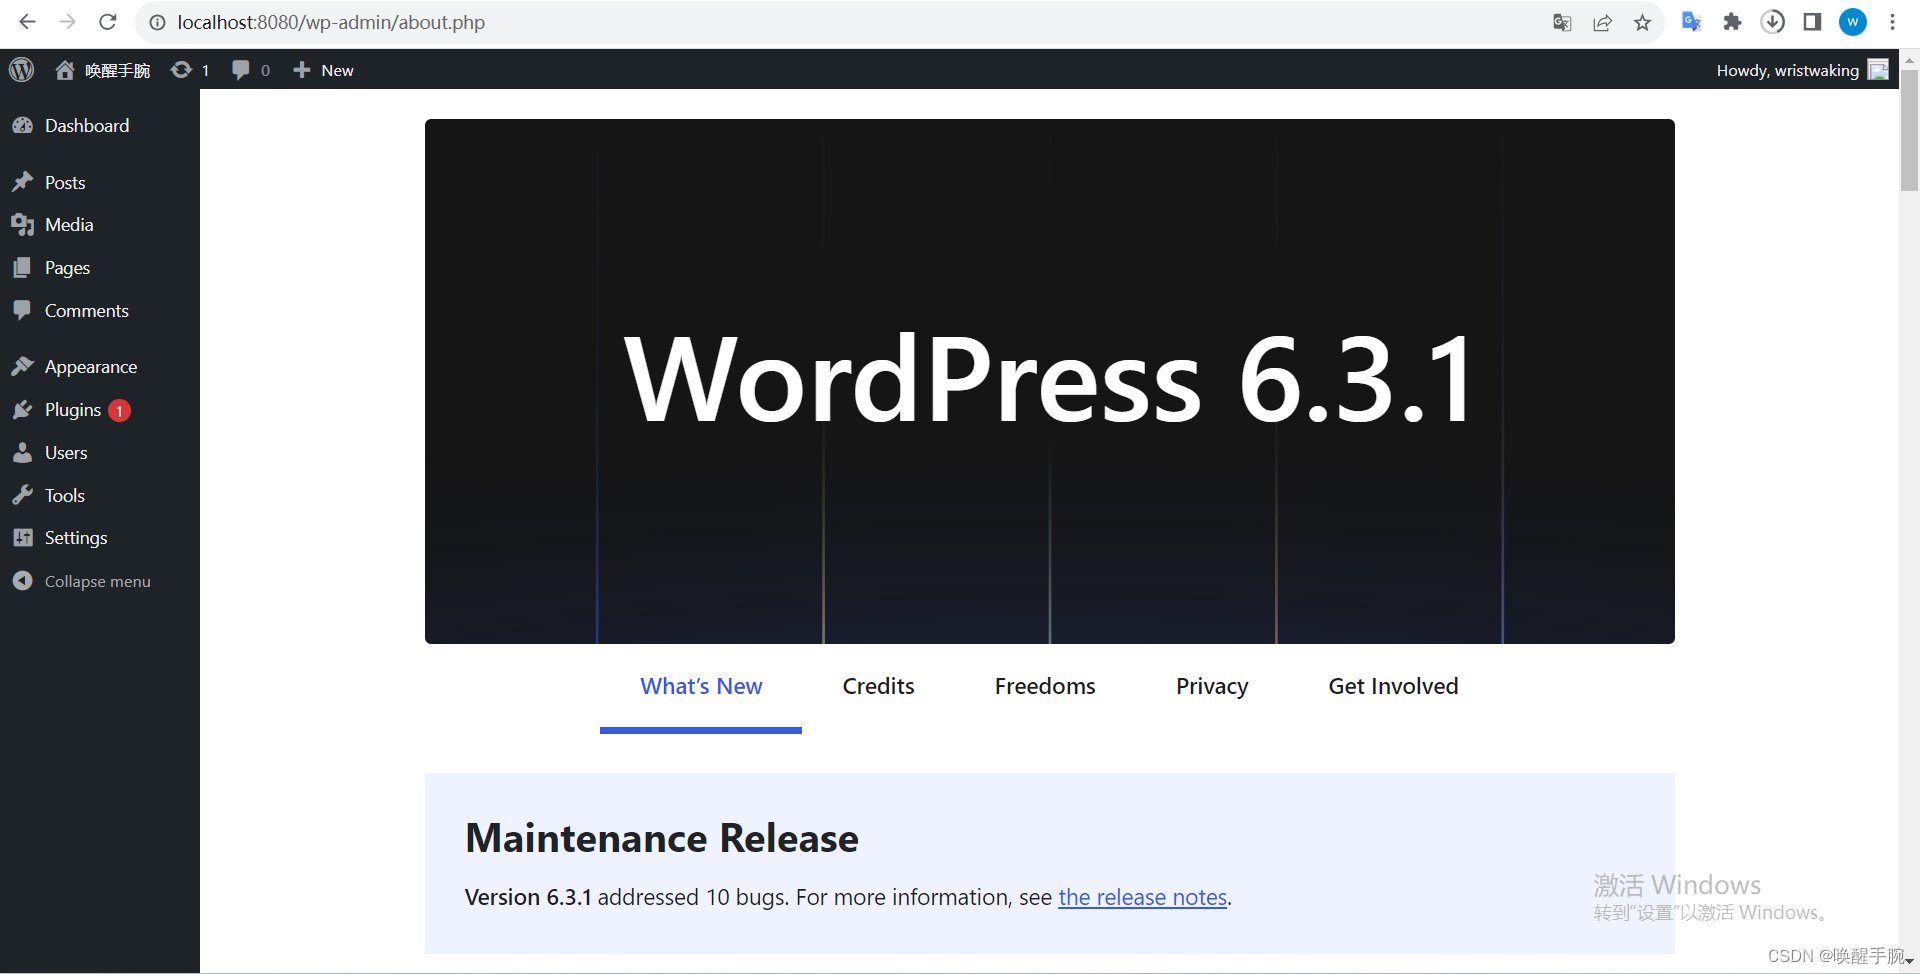Click the Appearance paintbrush icon

coord(22,367)
